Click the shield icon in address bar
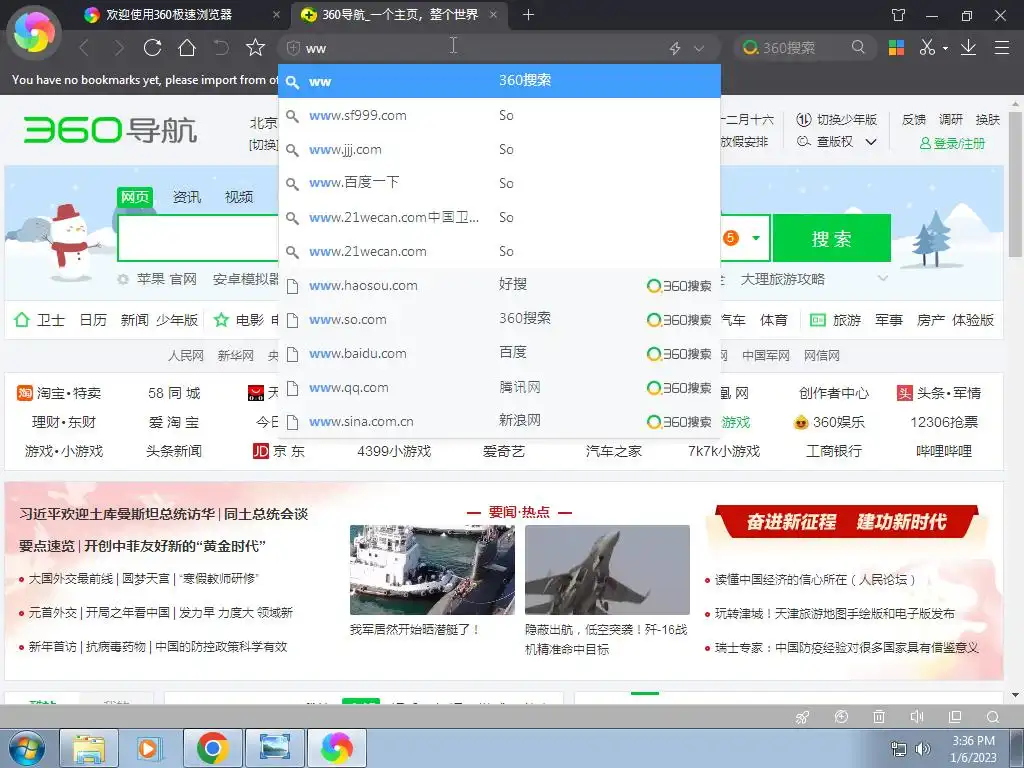 (x=293, y=48)
